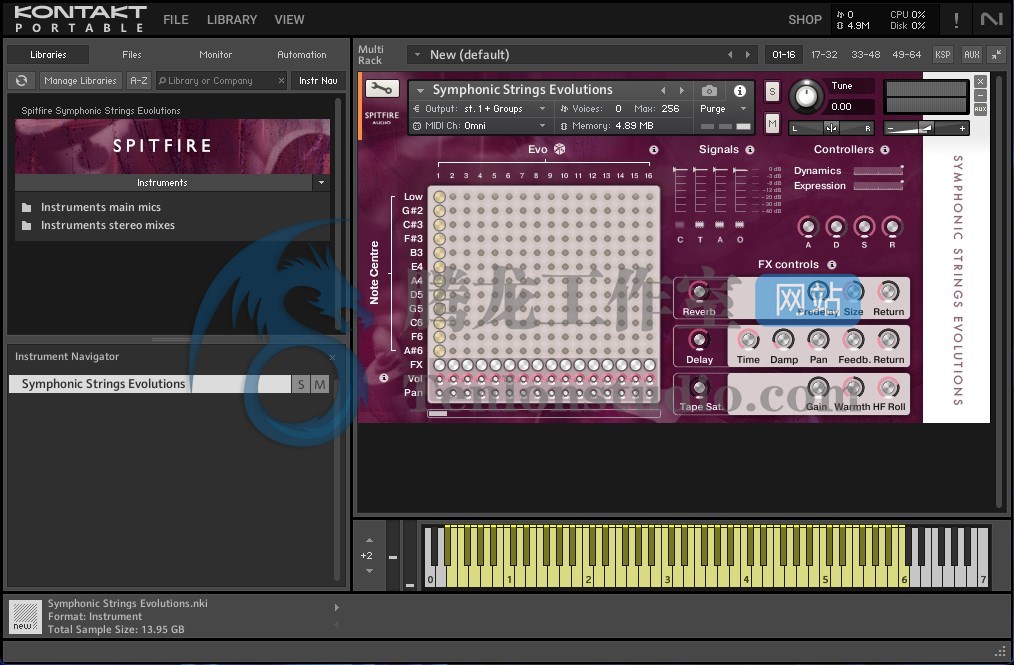Image resolution: width=1014 pixels, height=665 pixels.
Task: Show rack page 17-32
Action: point(824,54)
